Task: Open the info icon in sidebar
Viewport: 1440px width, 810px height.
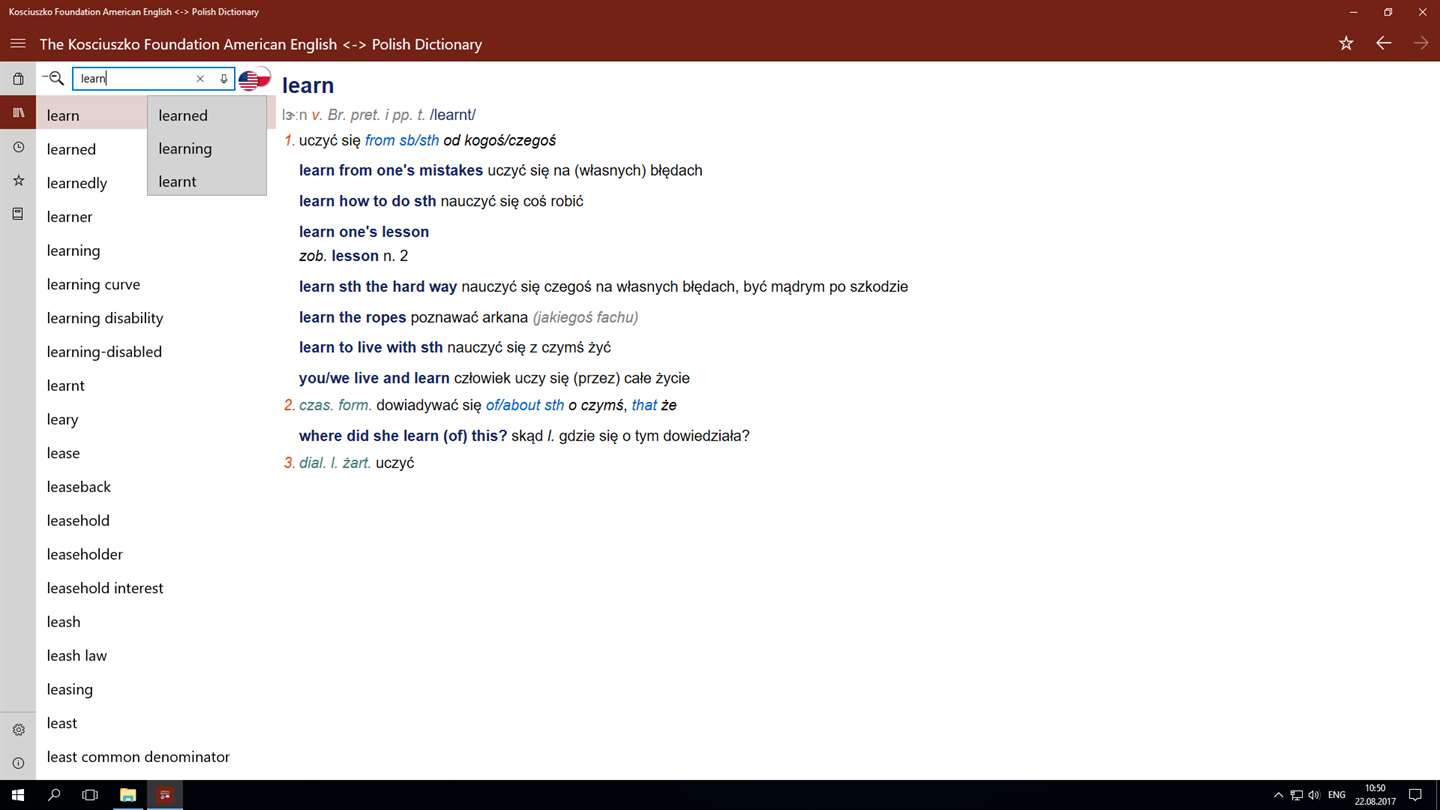Action: click(x=18, y=763)
